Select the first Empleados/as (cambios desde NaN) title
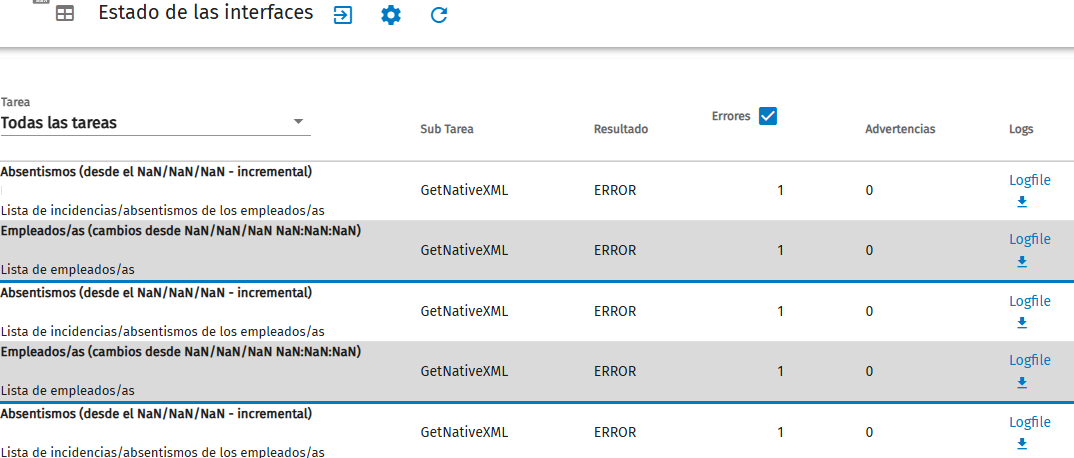 tap(181, 231)
